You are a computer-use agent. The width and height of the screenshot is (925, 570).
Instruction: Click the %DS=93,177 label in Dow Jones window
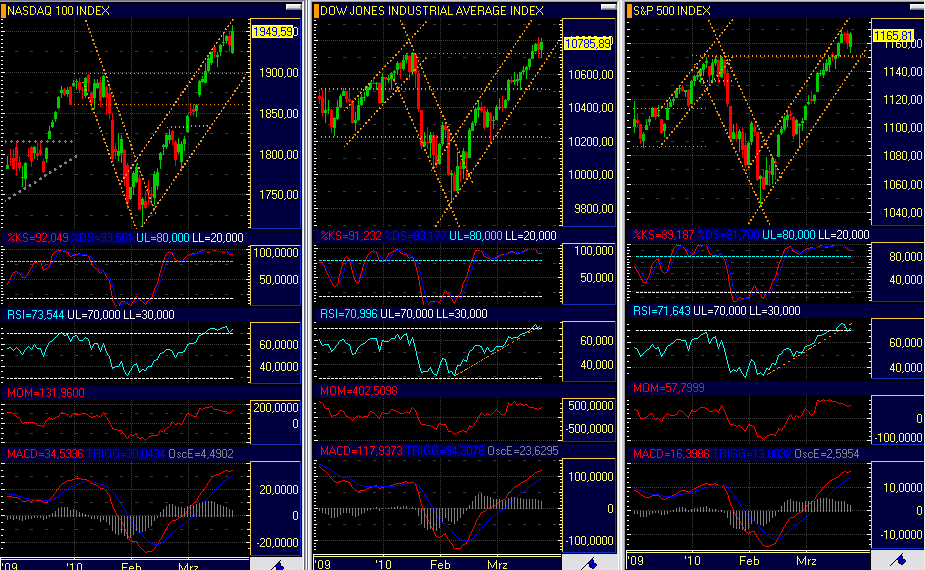click(415, 236)
